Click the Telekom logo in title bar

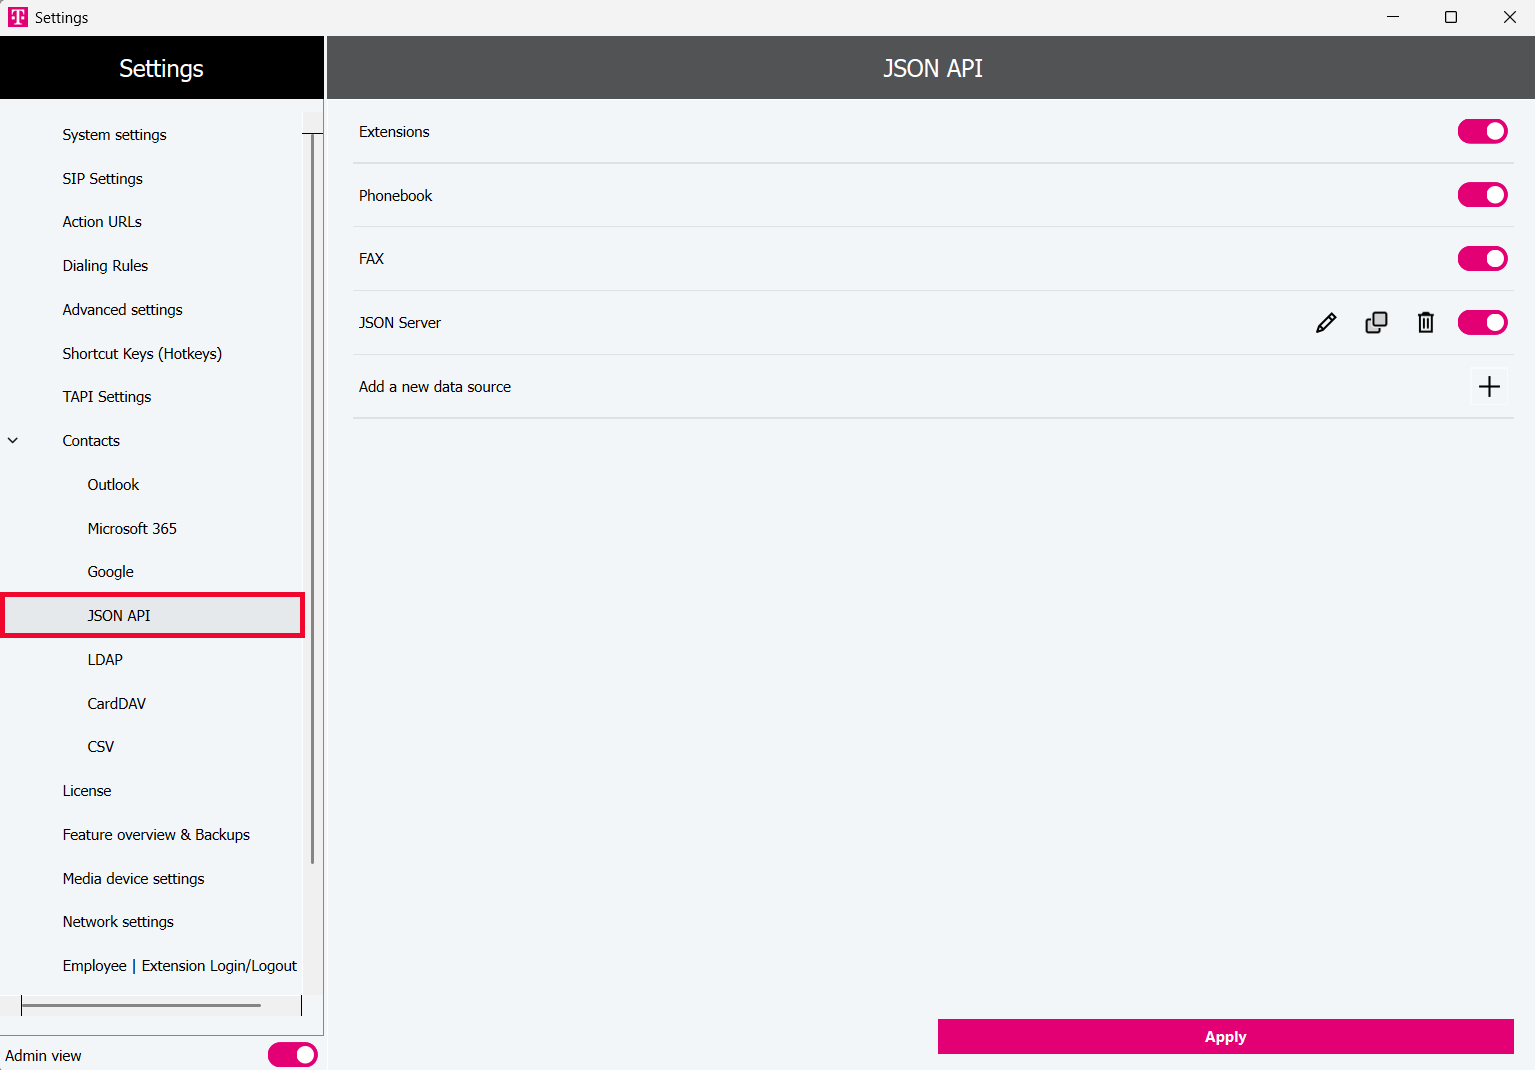(x=18, y=17)
